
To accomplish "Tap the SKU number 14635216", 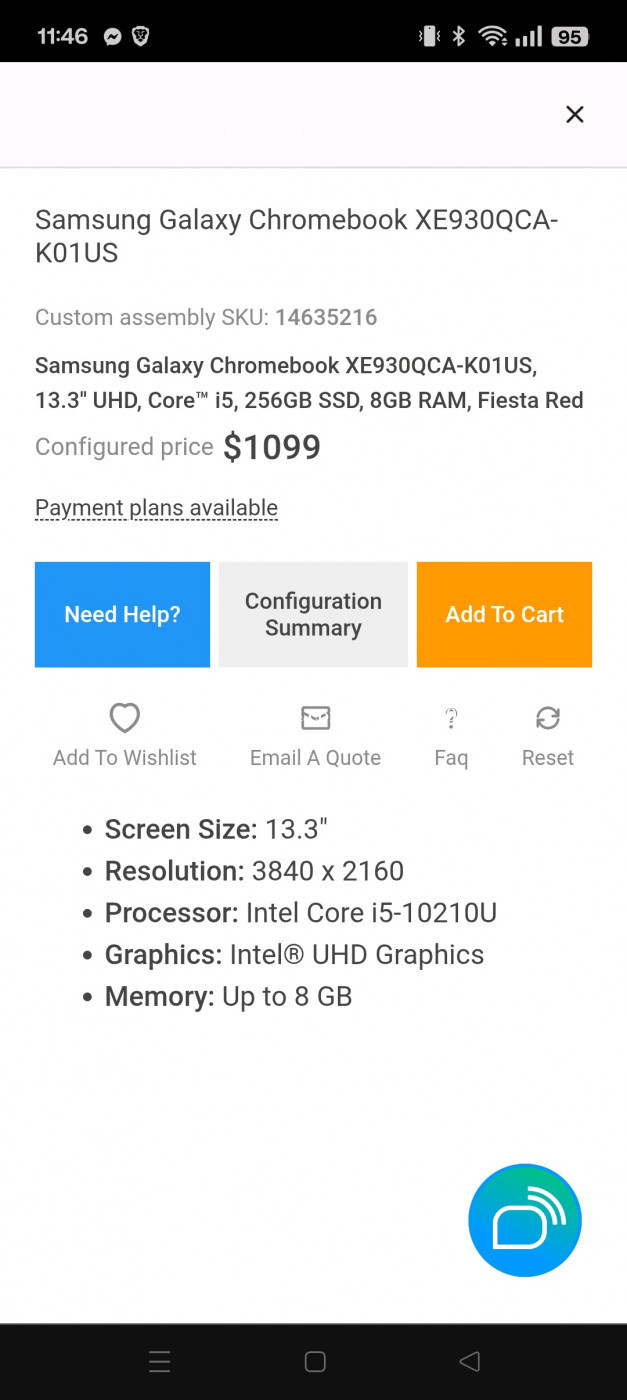I will pos(326,318).
